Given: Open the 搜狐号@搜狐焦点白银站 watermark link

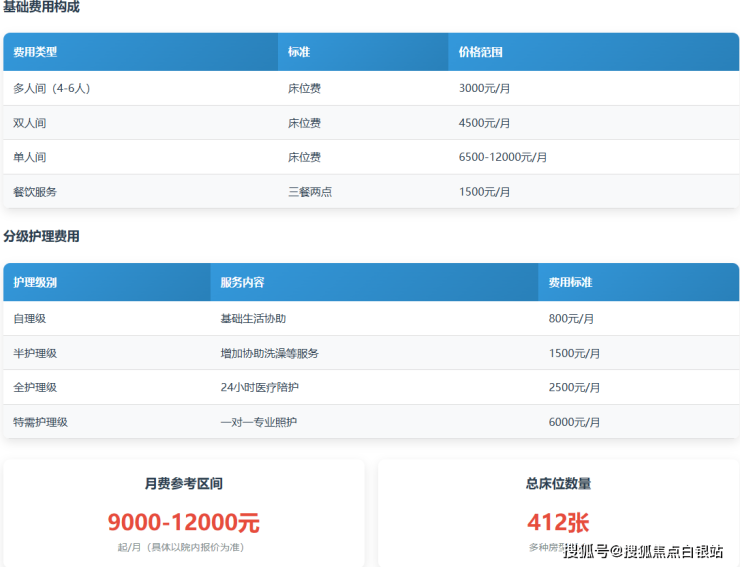Looking at the screenshot, I should pyautogui.click(x=643, y=552).
